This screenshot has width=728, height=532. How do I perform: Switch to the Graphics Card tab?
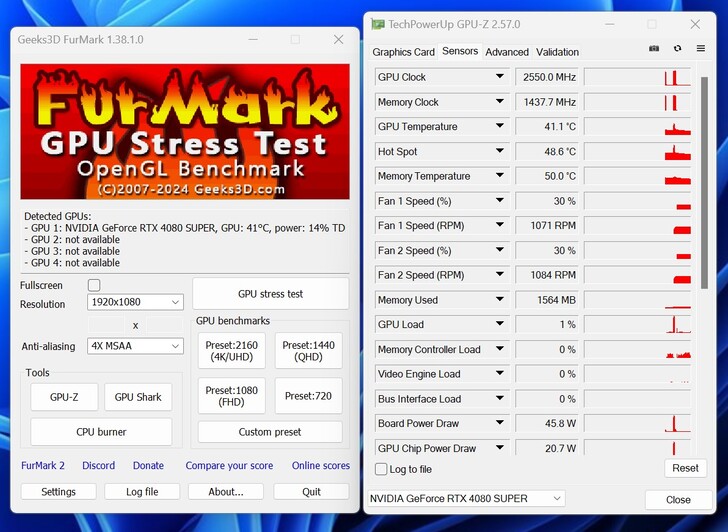pyautogui.click(x=403, y=52)
